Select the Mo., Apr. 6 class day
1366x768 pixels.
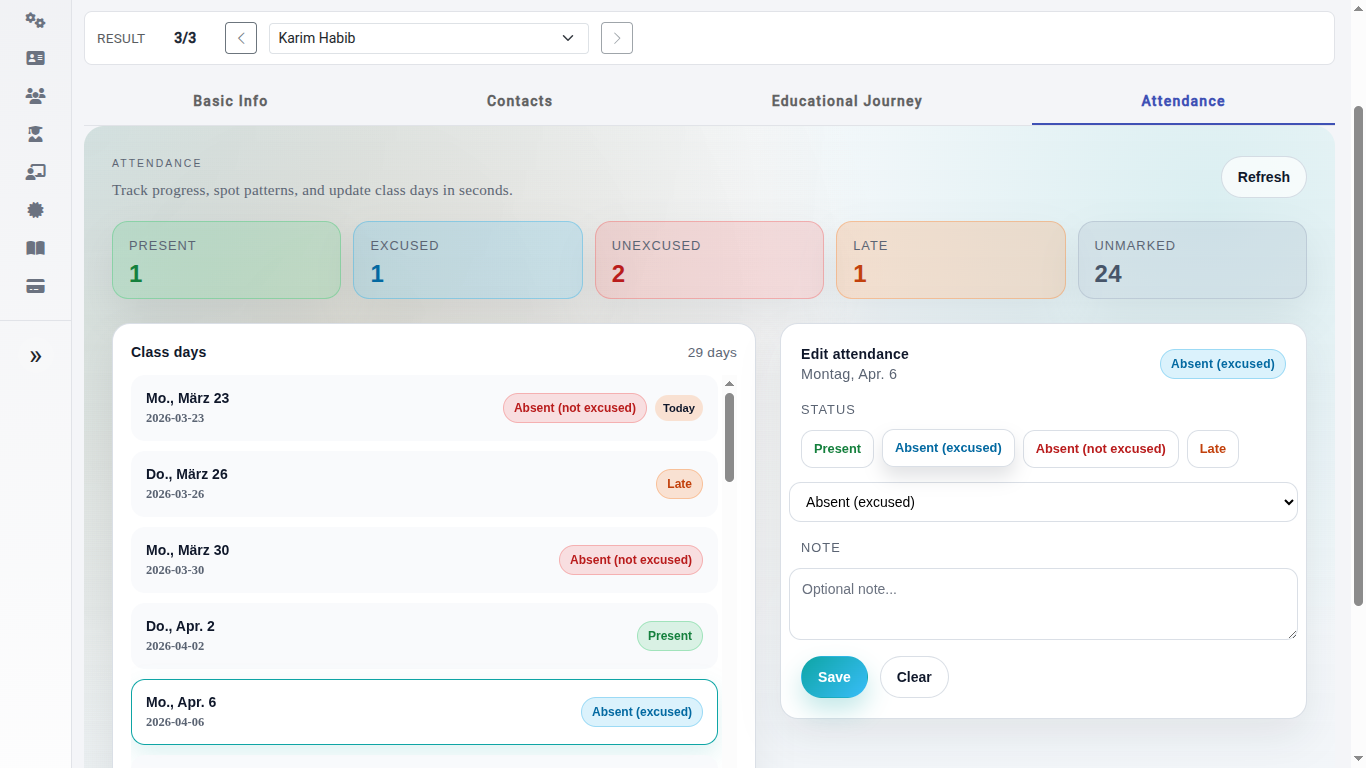point(424,712)
